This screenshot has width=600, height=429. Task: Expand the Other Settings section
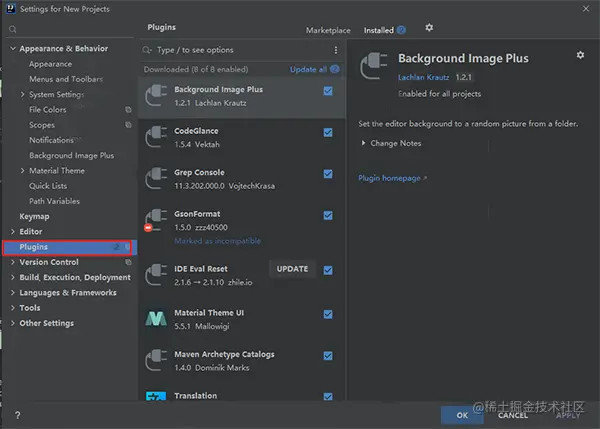click(13, 323)
